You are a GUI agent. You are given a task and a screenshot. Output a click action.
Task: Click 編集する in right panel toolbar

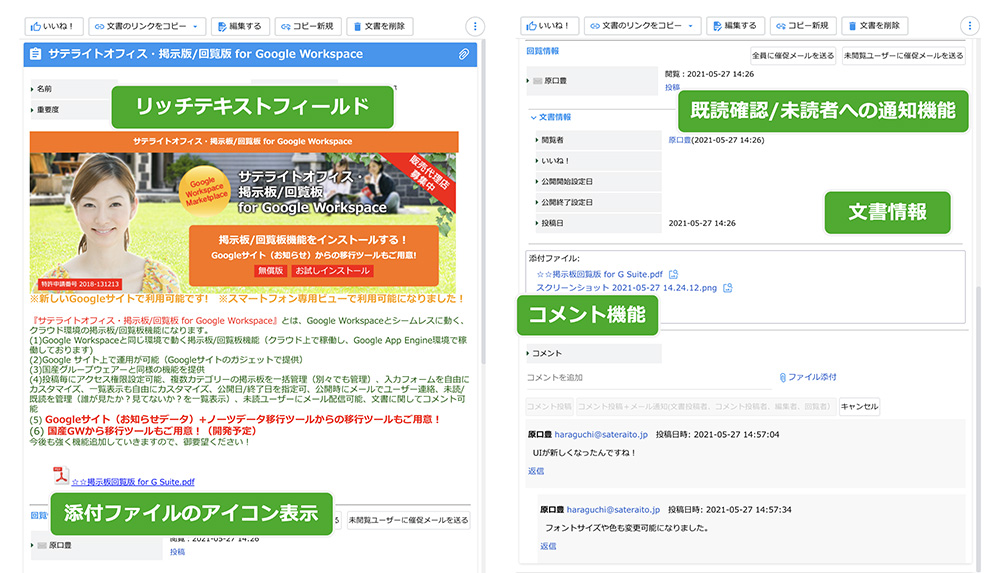tap(735, 26)
